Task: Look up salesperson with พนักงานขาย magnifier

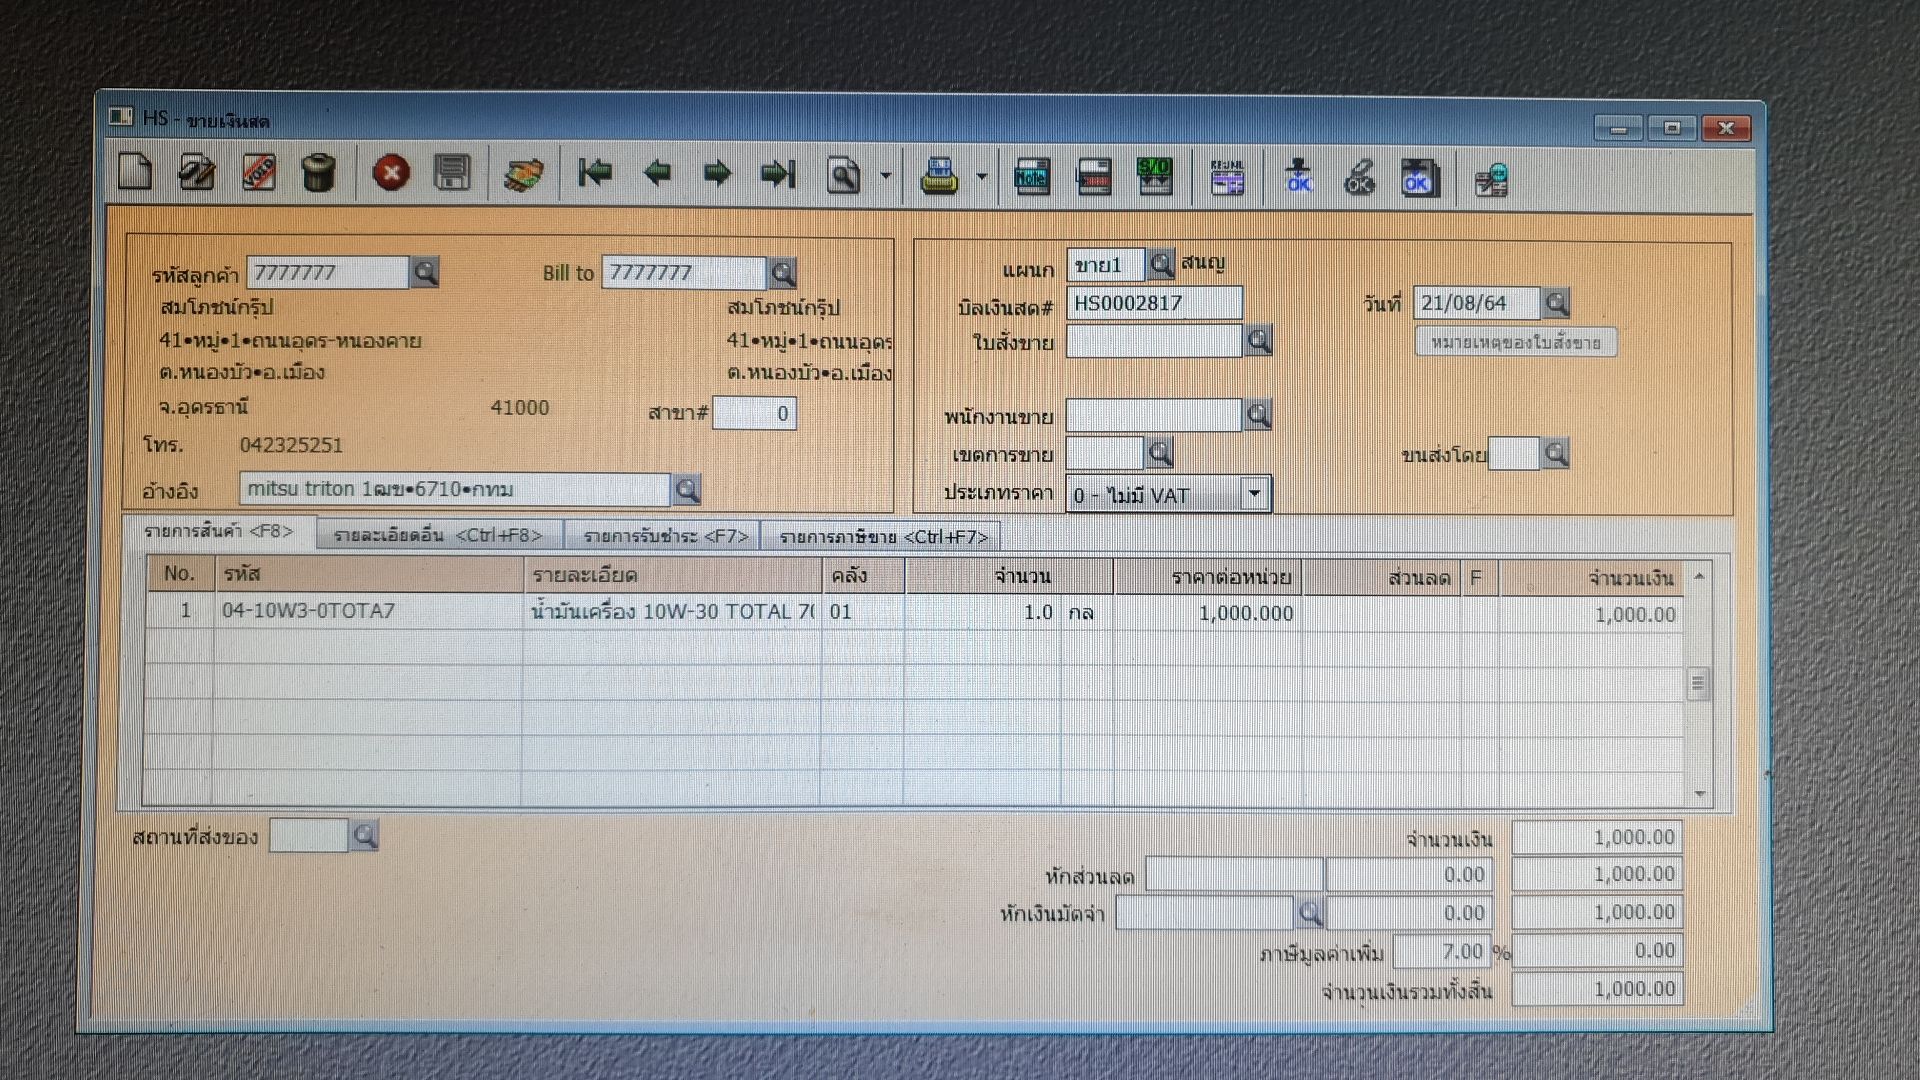Action: [1258, 414]
